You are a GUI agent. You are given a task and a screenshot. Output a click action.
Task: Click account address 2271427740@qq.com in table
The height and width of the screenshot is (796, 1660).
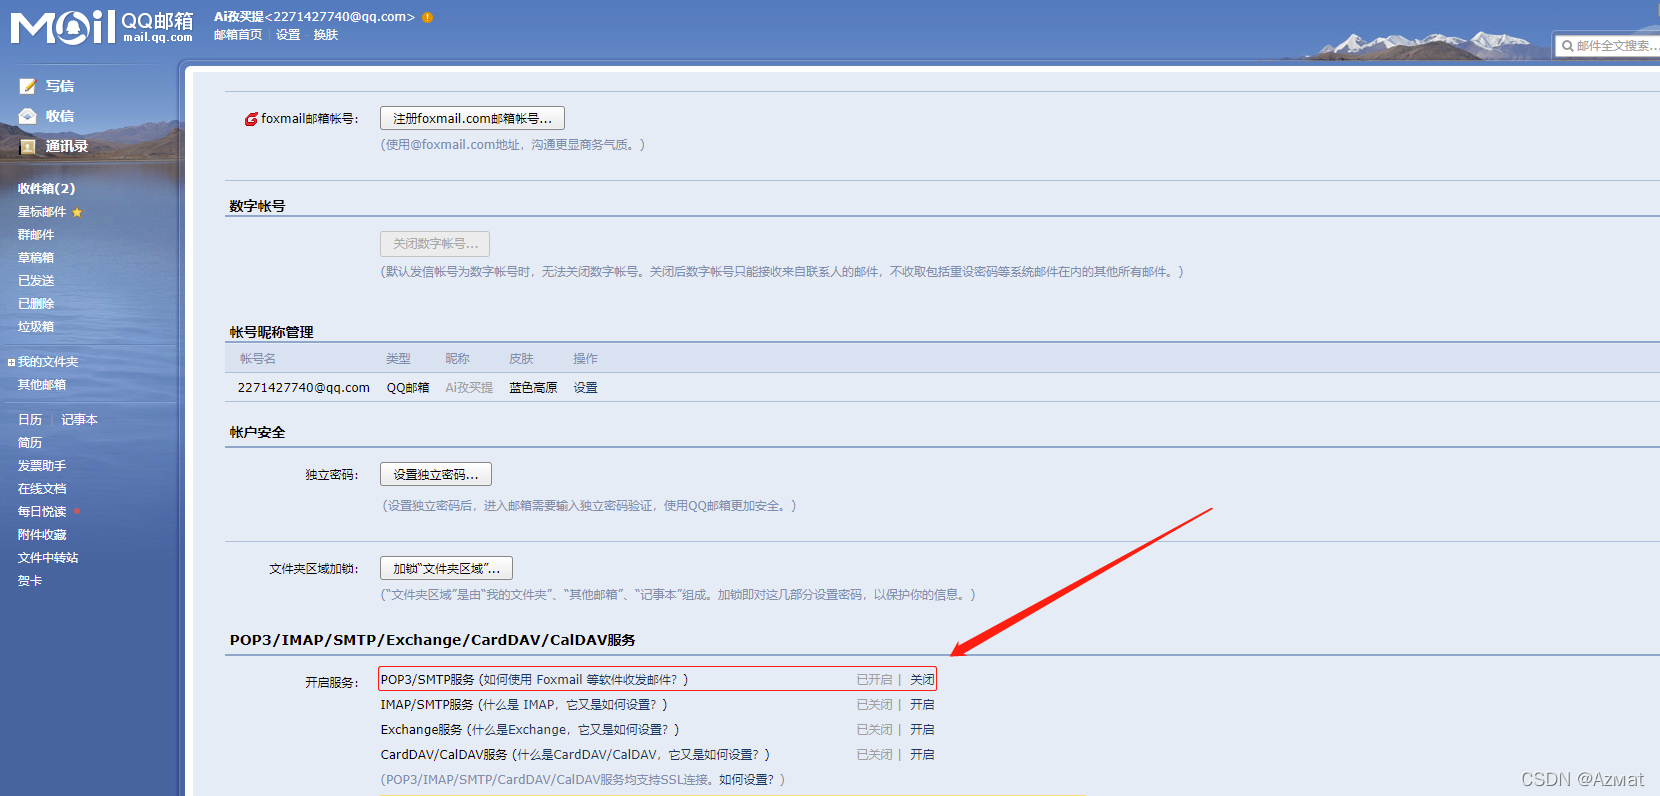click(x=303, y=388)
